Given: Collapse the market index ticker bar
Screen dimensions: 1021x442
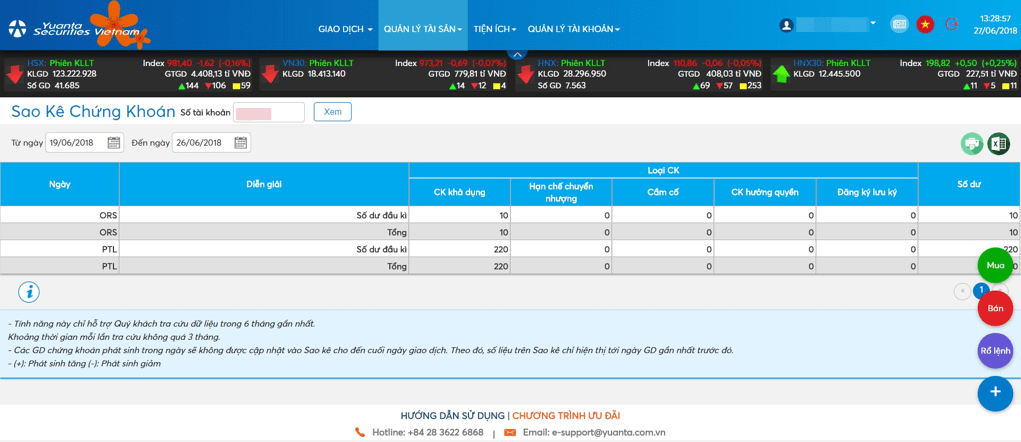Looking at the screenshot, I should click(517, 54).
